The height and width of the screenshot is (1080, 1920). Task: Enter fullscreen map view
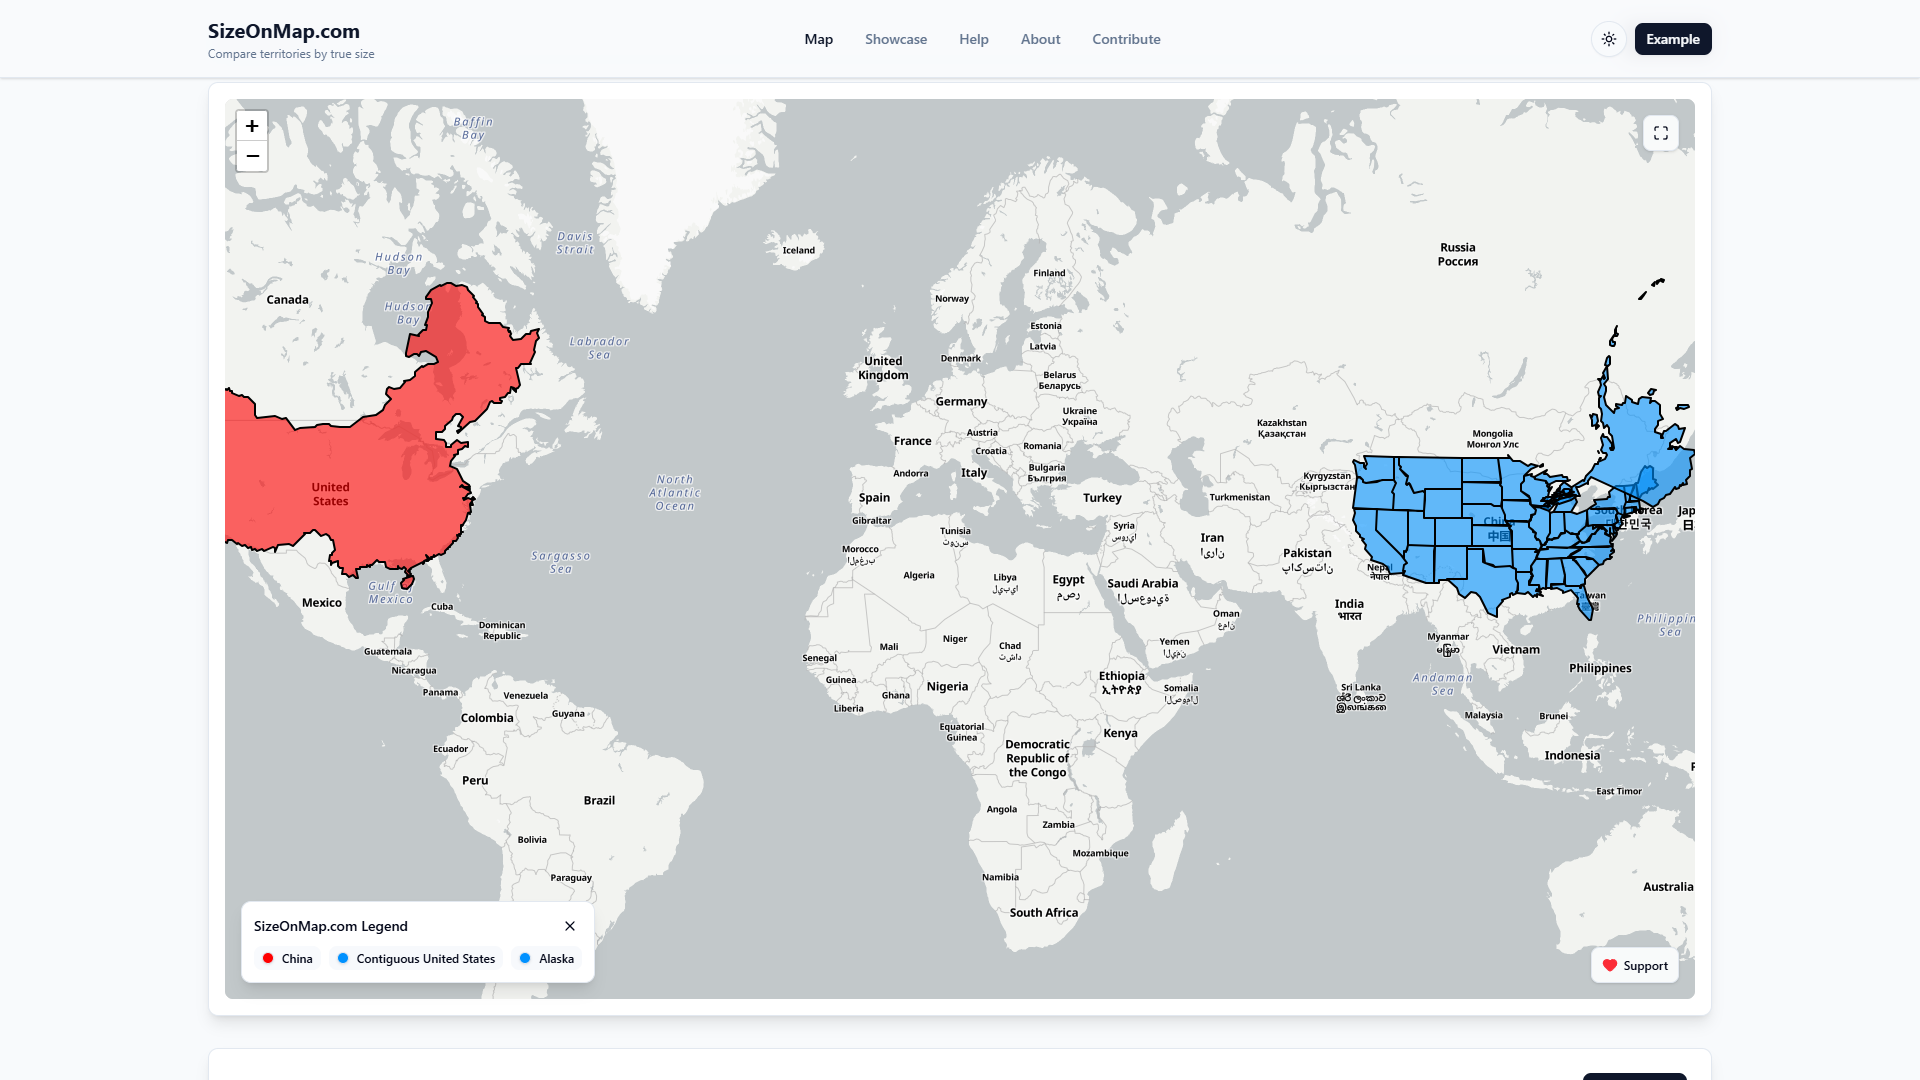click(1660, 133)
